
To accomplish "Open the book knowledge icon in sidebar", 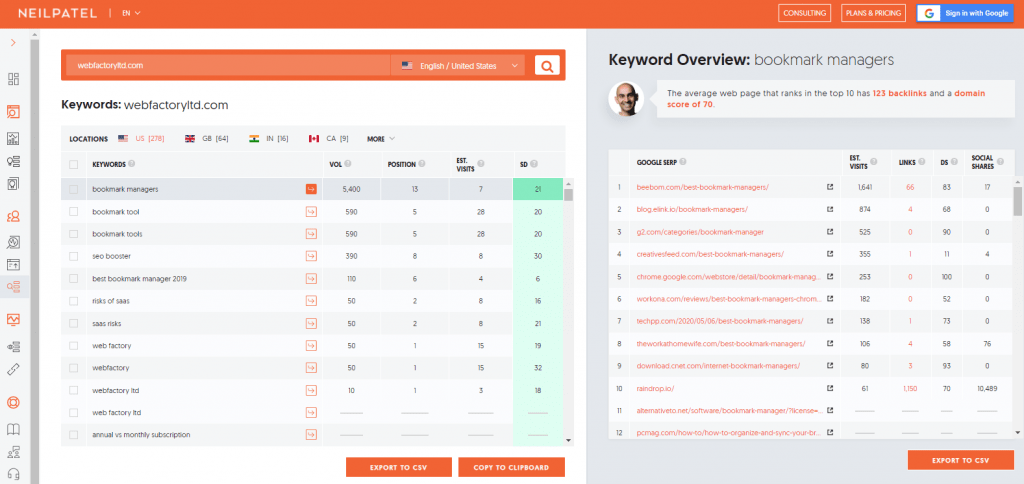I will click(x=13, y=429).
